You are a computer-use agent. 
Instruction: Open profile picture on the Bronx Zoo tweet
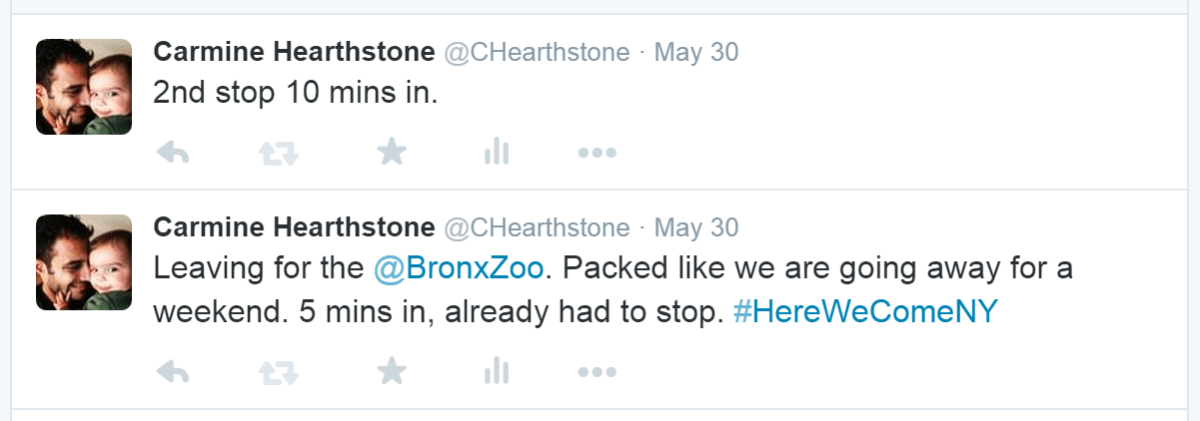click(84, 262)
